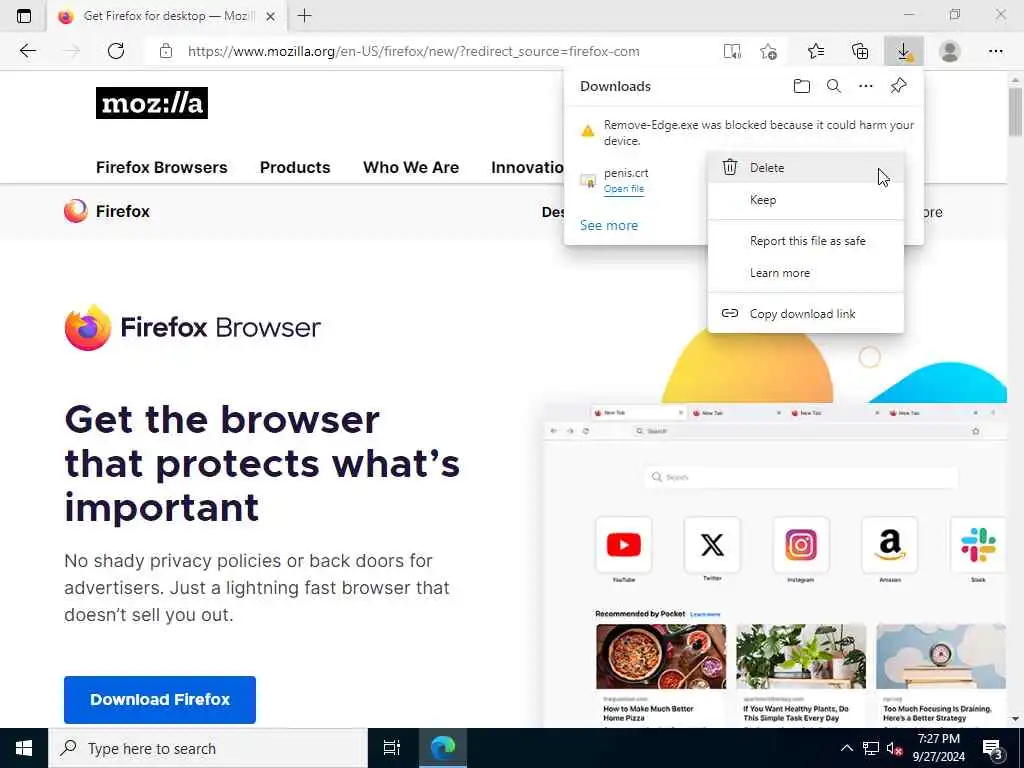Open Edge Settings and more menu
This screenshot has height=768, width=1024.
click(995, 51)
